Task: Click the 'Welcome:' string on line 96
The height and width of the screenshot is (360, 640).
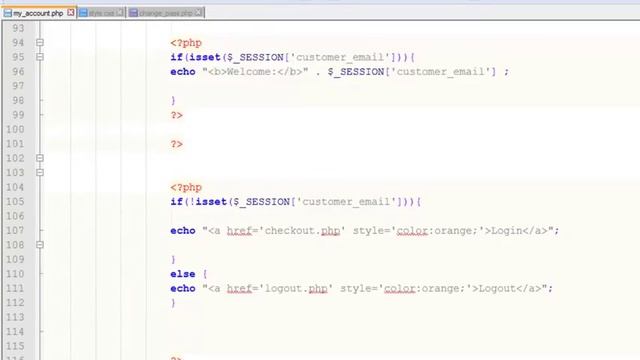Action: 251,72
